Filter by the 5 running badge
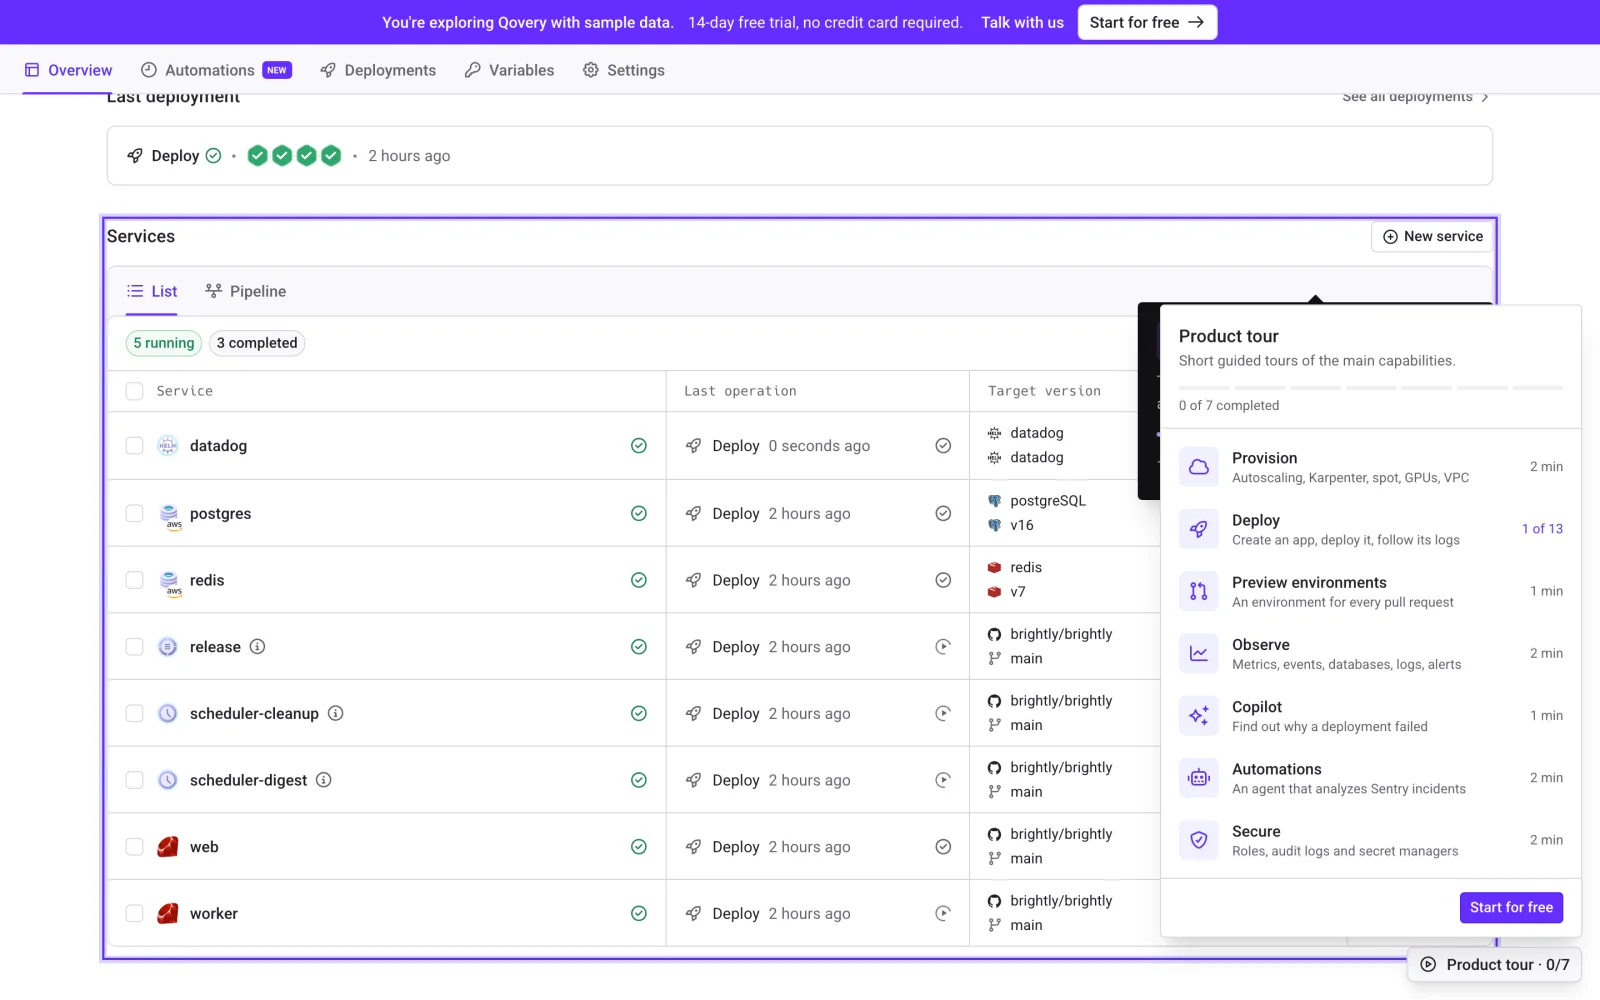The image size is (1600, 1000). pos(164,343)
